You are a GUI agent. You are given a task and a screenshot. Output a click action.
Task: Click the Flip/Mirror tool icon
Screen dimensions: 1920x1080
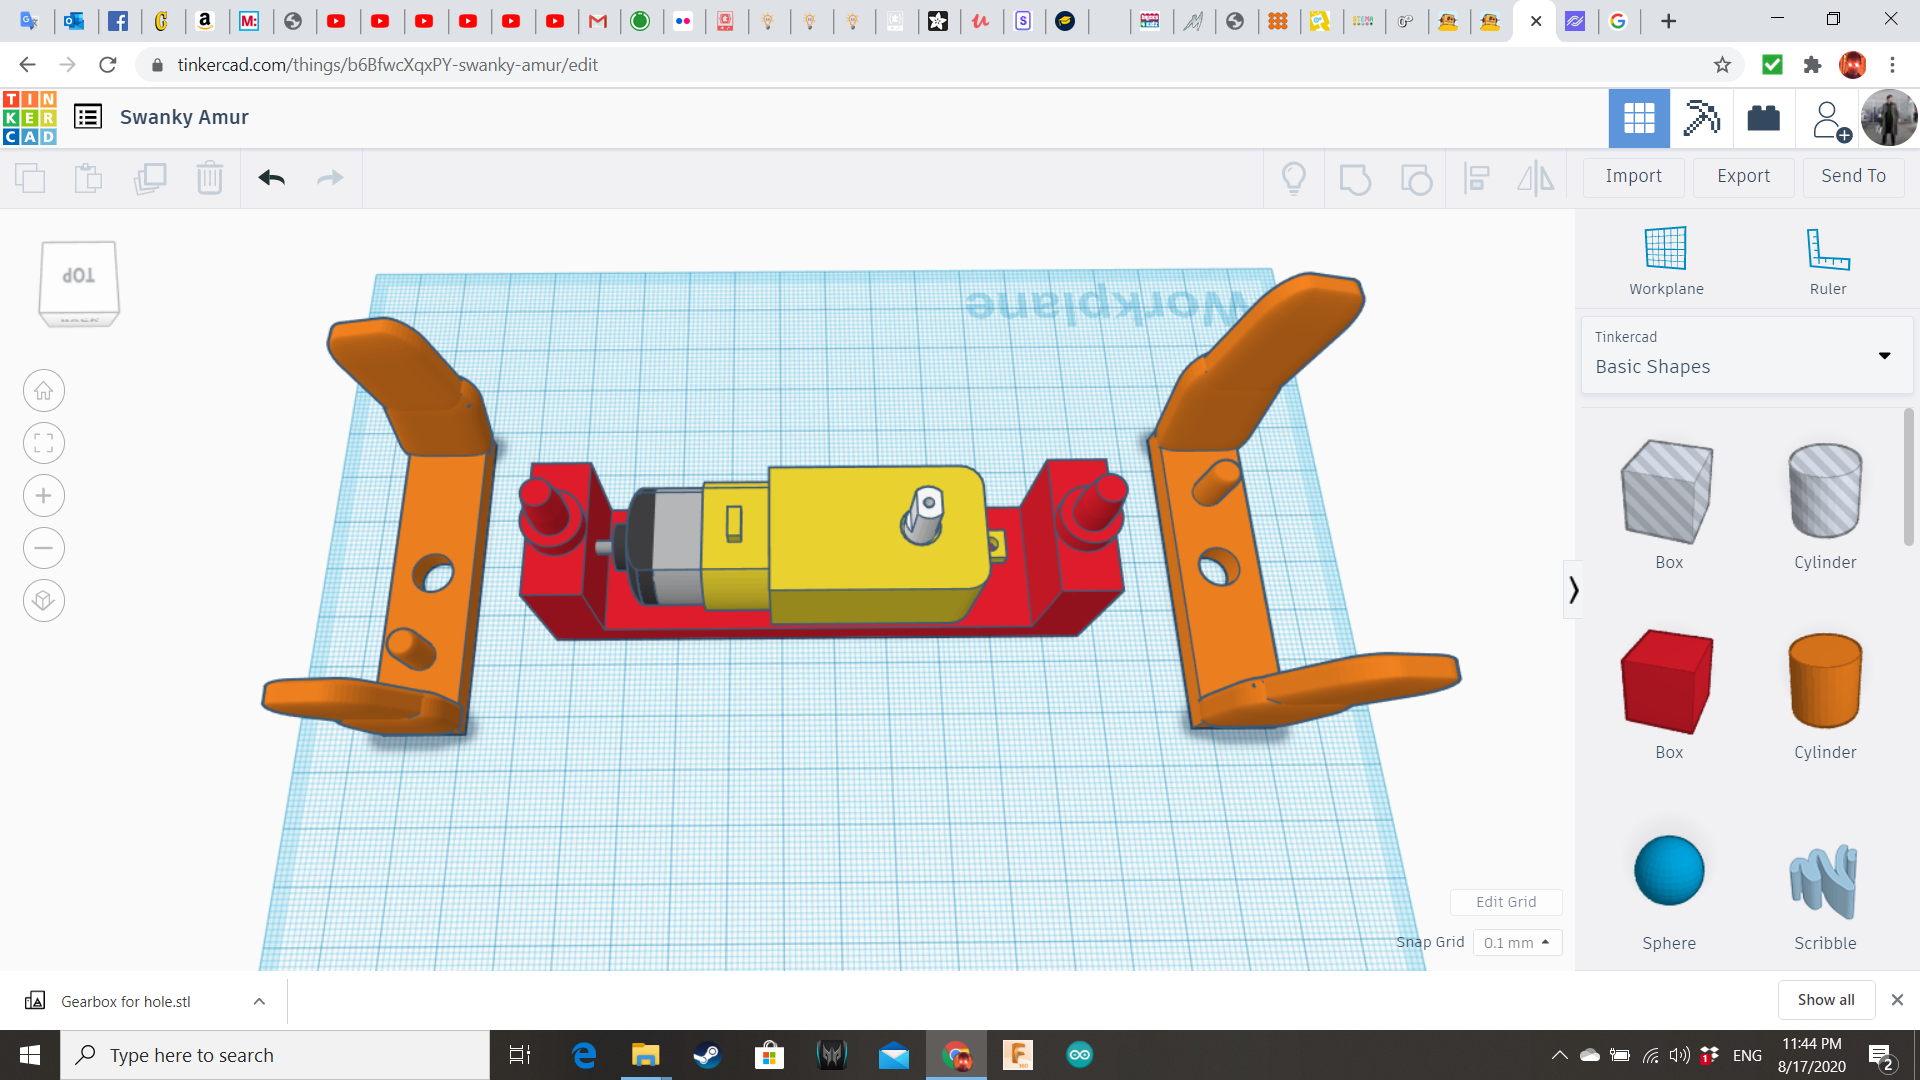(x=1536, y=178)
